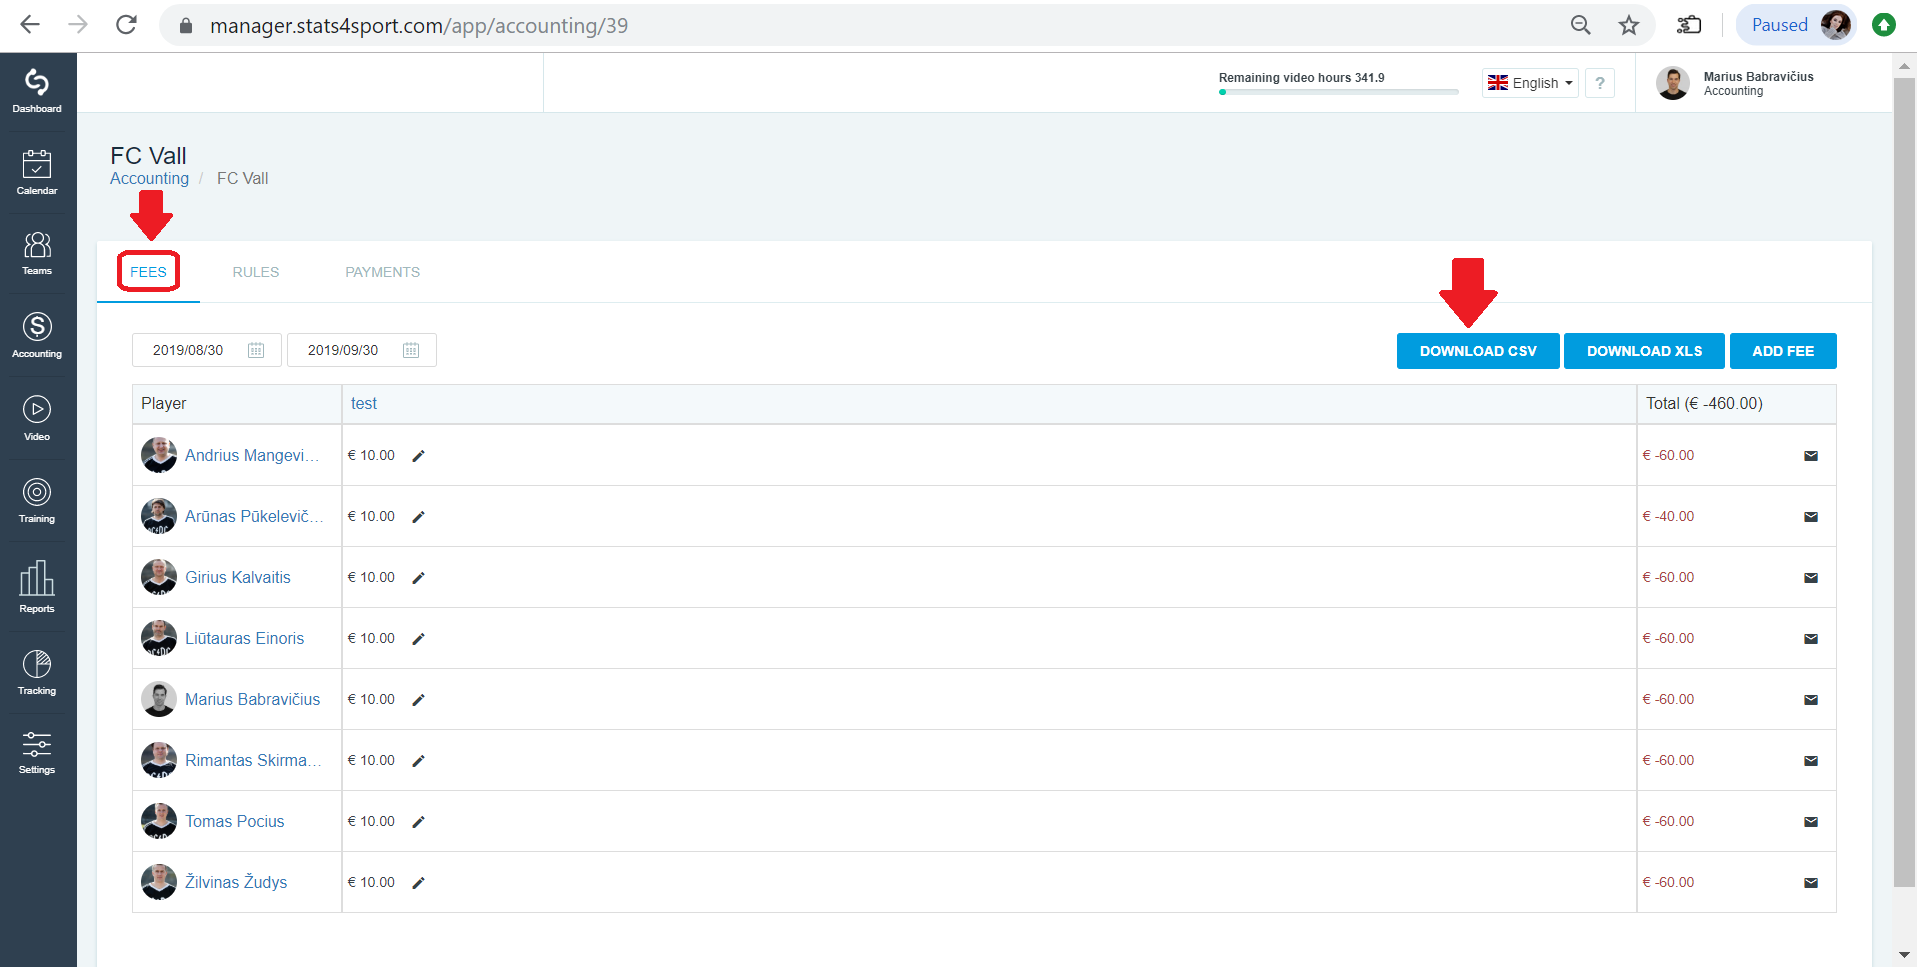Click envelope icon in Tomas Pocius row

1811,822
